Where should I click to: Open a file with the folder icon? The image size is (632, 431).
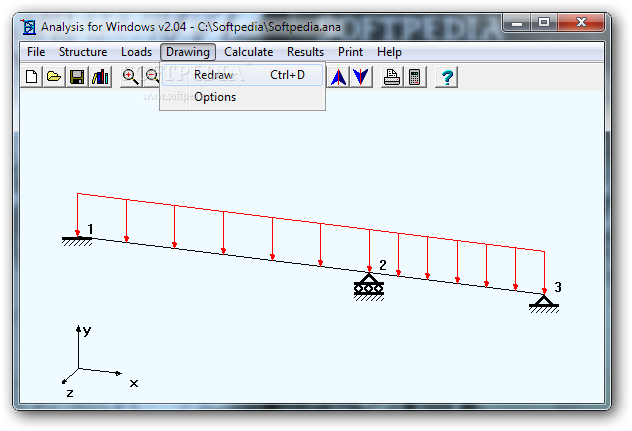pyautogui.click(x=54, y=77)
